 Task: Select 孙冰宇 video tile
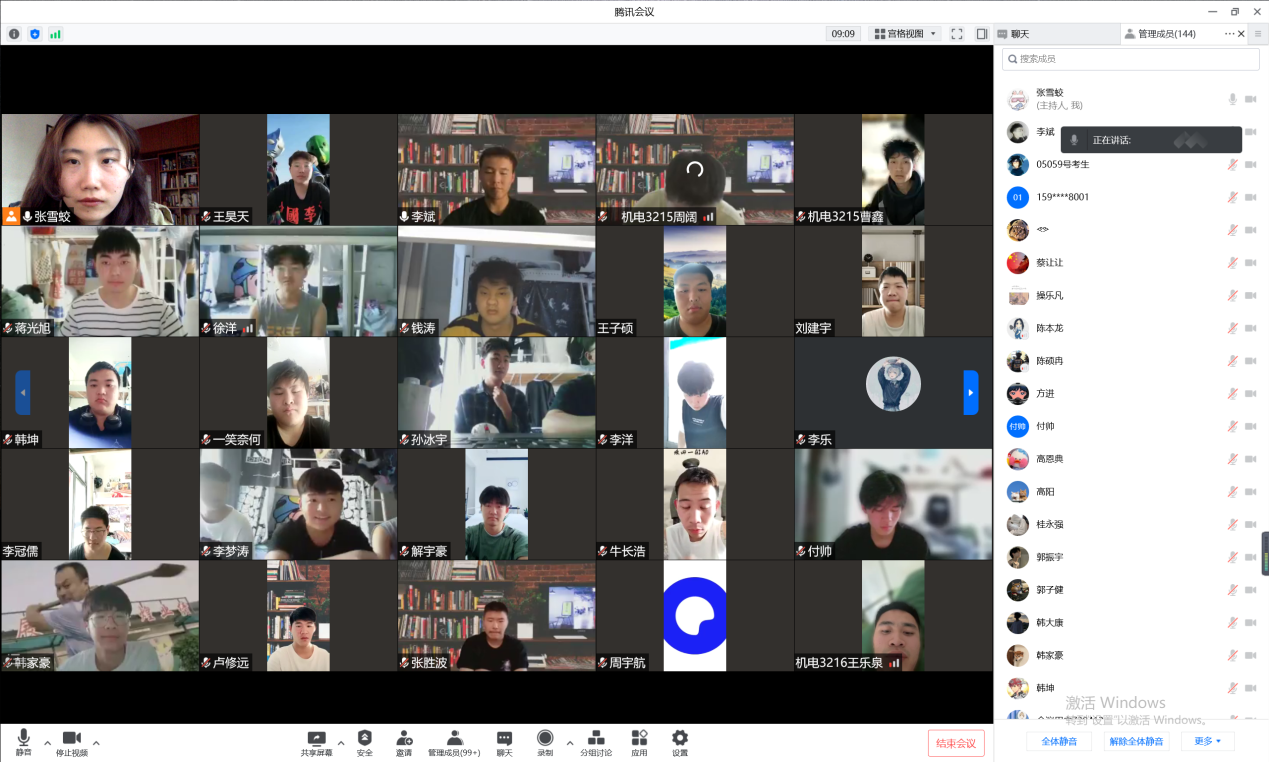click(x=497, y=393)
